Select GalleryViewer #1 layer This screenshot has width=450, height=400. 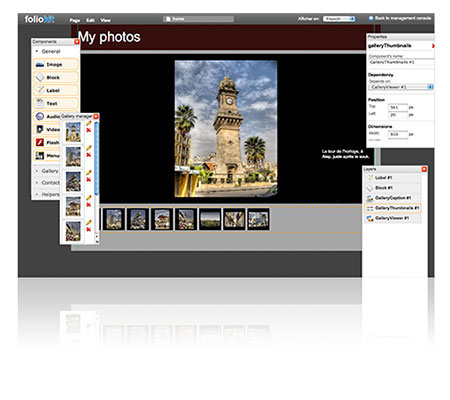pyautogui.click(x=392, y=218)
